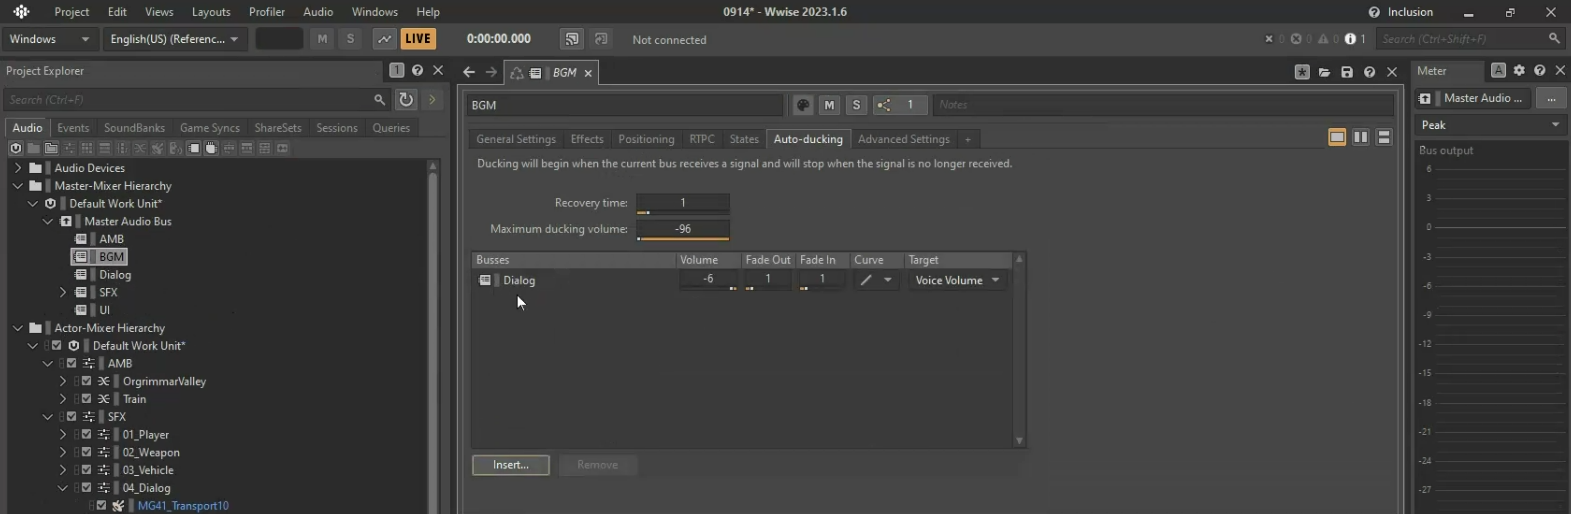The height and width of the screenshot is (514, 1571).
Task: Click the forward arrow next to Project Explorer refresh
Action: coord(432,99)
